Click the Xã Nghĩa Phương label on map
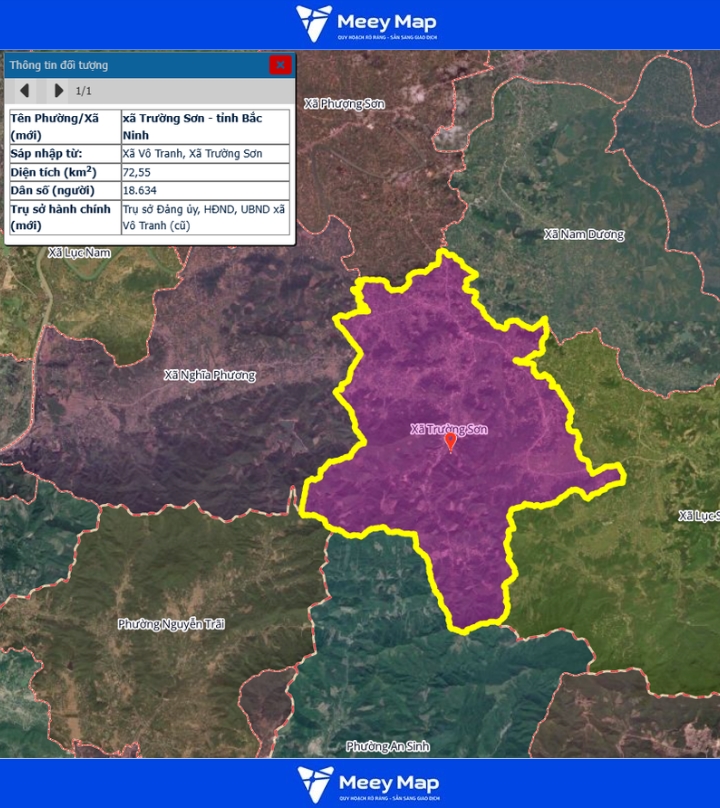This screenshot has width=720, height=808. (x=209, y=376)
